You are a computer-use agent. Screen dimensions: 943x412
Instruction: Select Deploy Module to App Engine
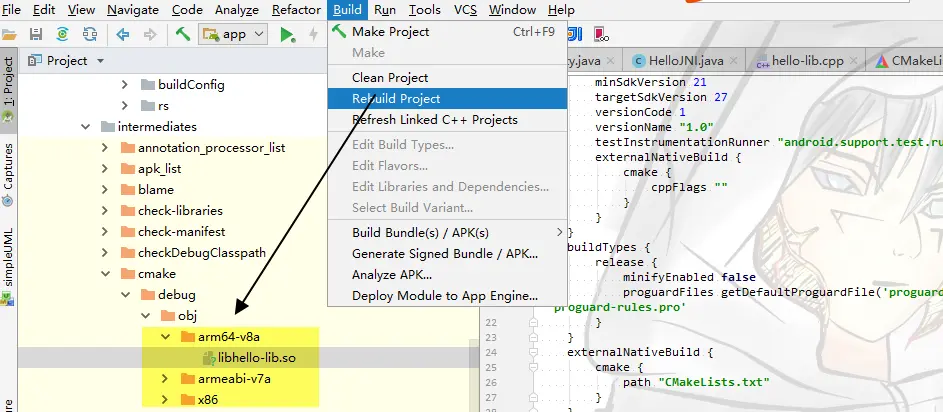coord(447,296)
